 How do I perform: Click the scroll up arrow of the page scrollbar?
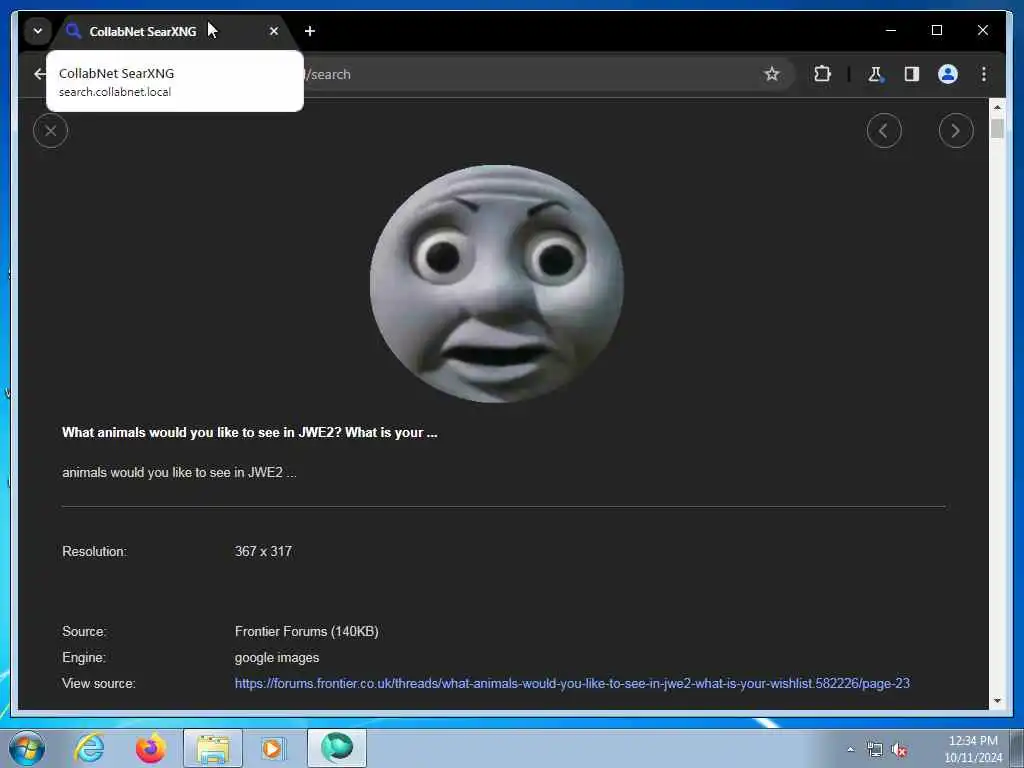(997, 107)
